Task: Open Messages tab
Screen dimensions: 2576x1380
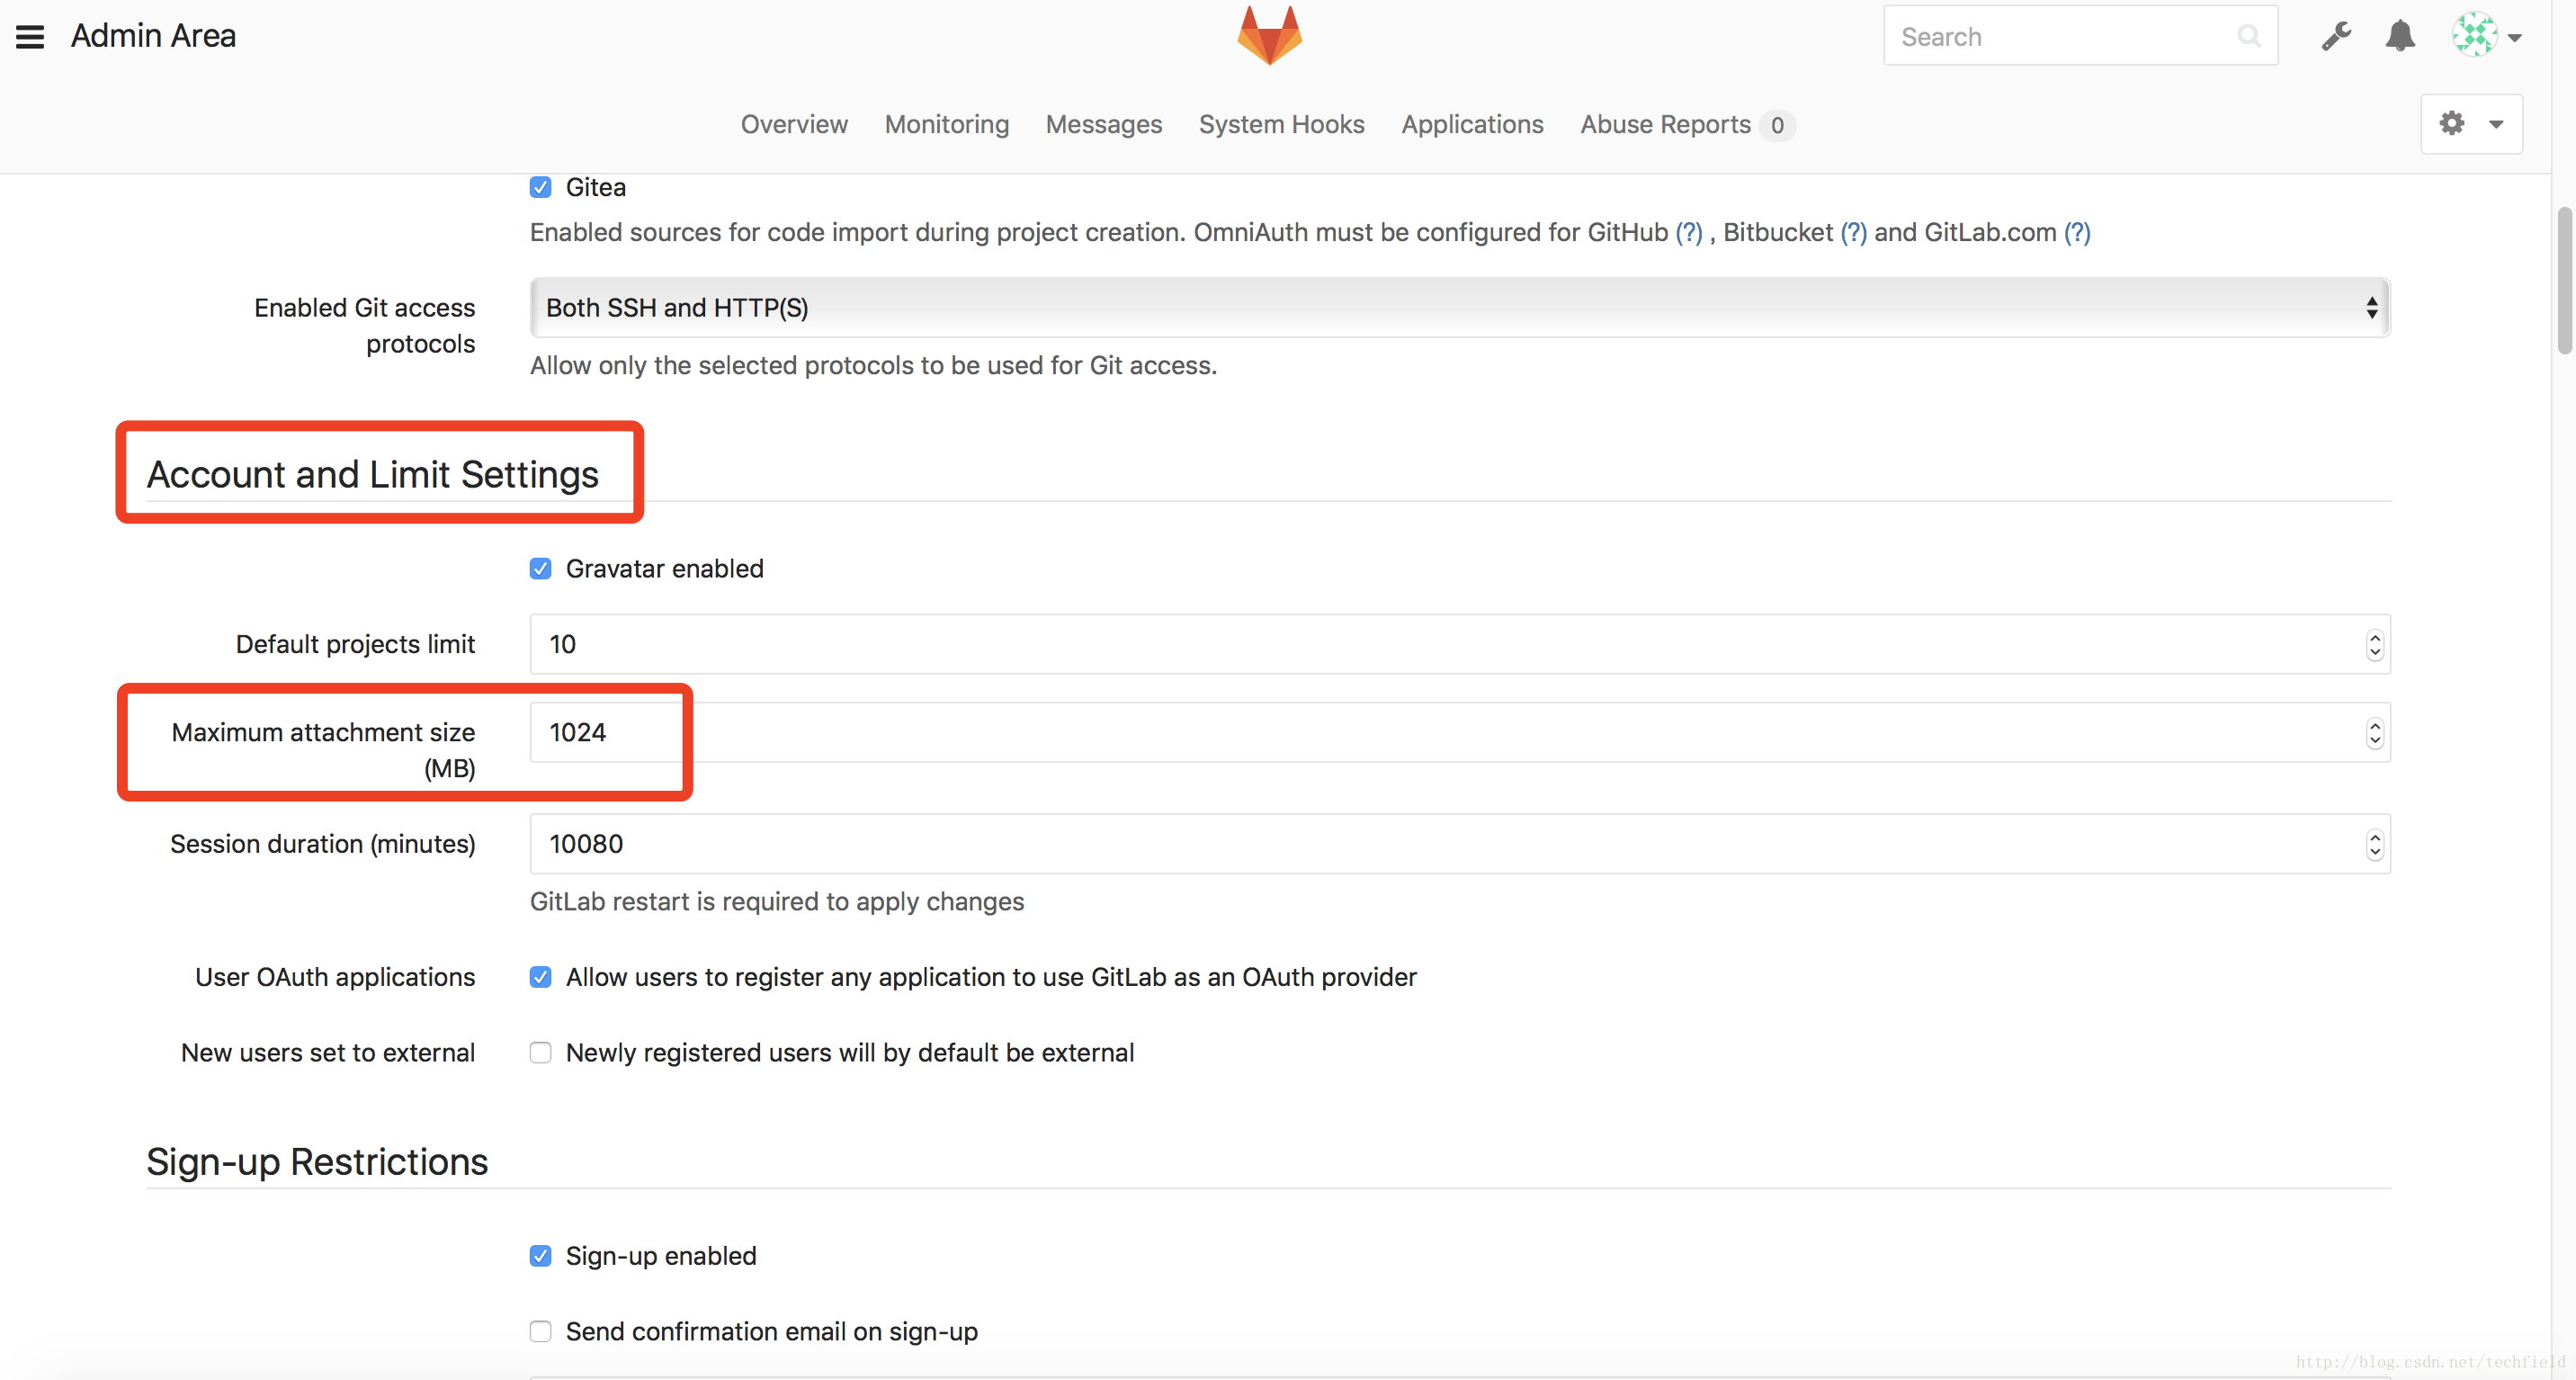Action: pos(1104,124)
